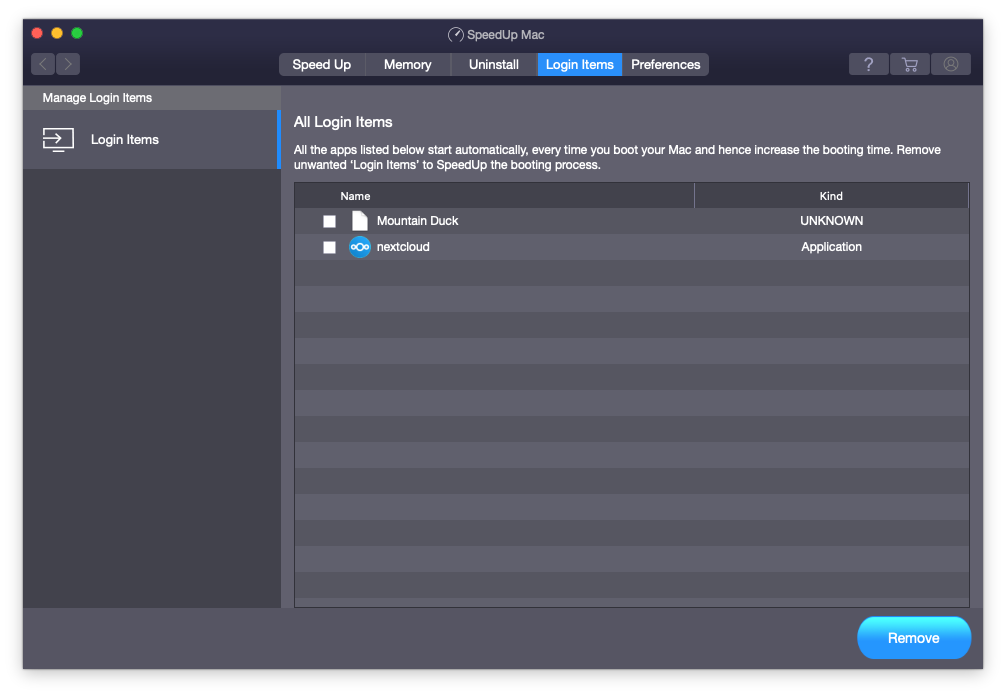Open the Uninstall tab
1006x696 pixels.
click(493, 64)
